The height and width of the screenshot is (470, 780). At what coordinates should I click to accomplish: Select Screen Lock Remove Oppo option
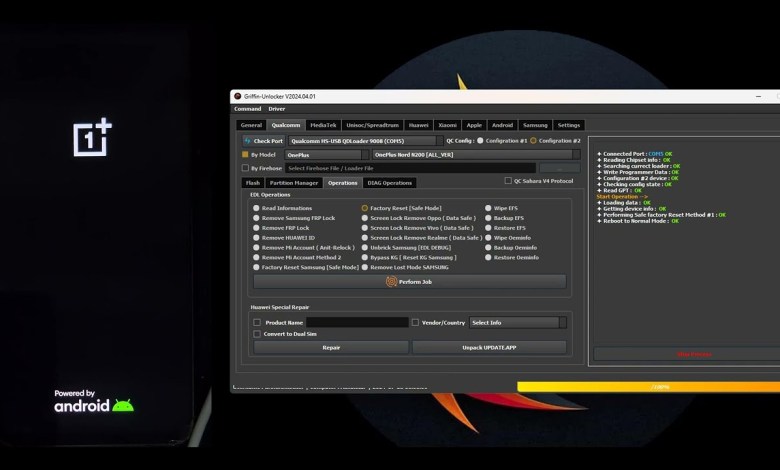365,218
